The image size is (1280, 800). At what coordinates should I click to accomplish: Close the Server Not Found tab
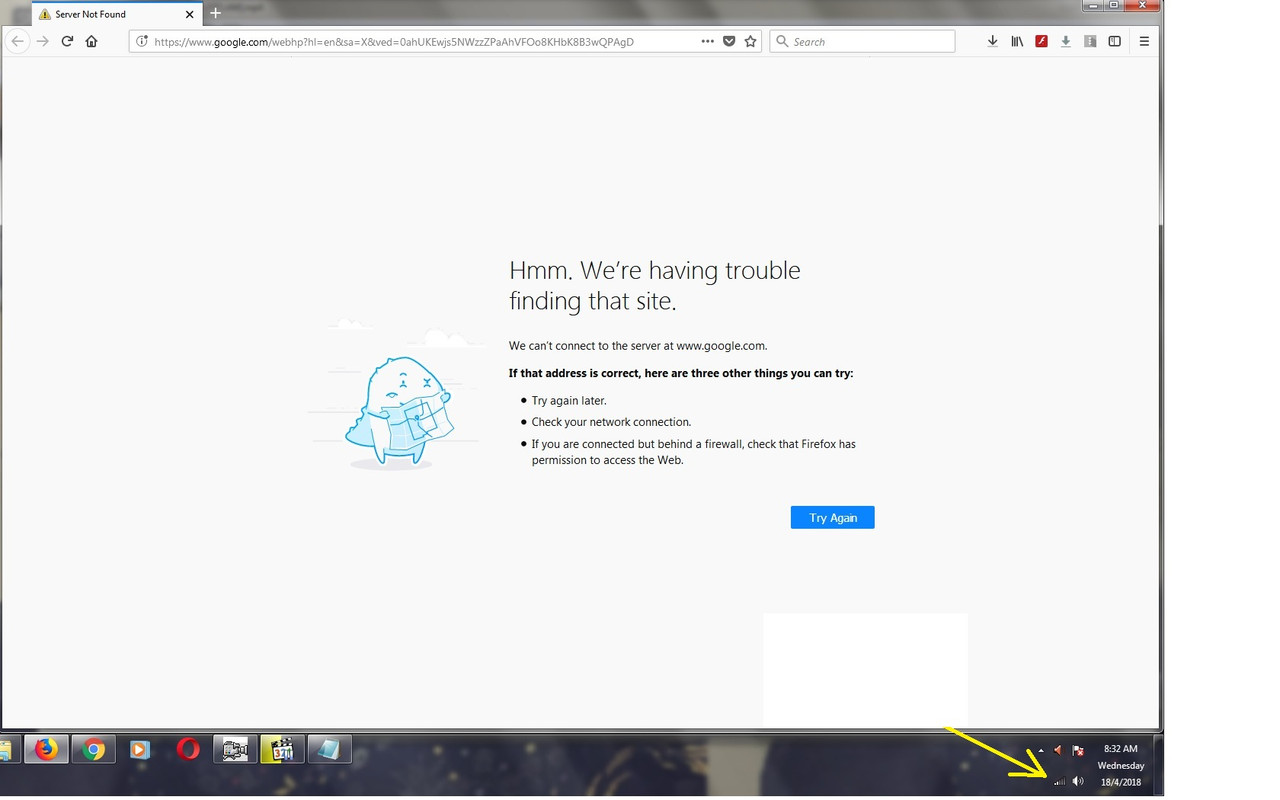coord(190,14)
